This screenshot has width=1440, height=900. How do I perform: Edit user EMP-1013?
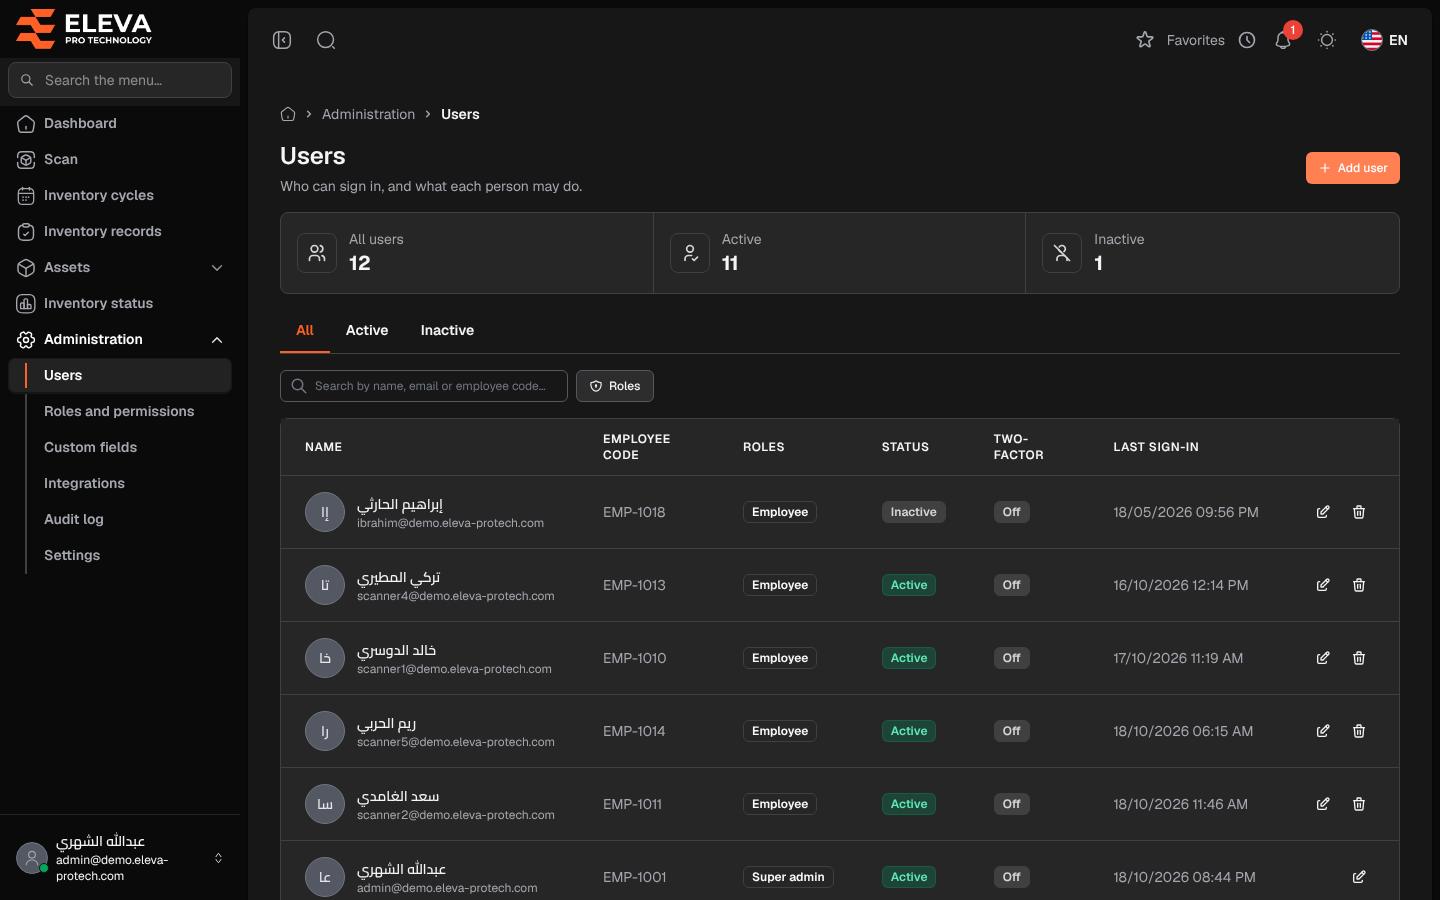click(x=1323, y=585)
